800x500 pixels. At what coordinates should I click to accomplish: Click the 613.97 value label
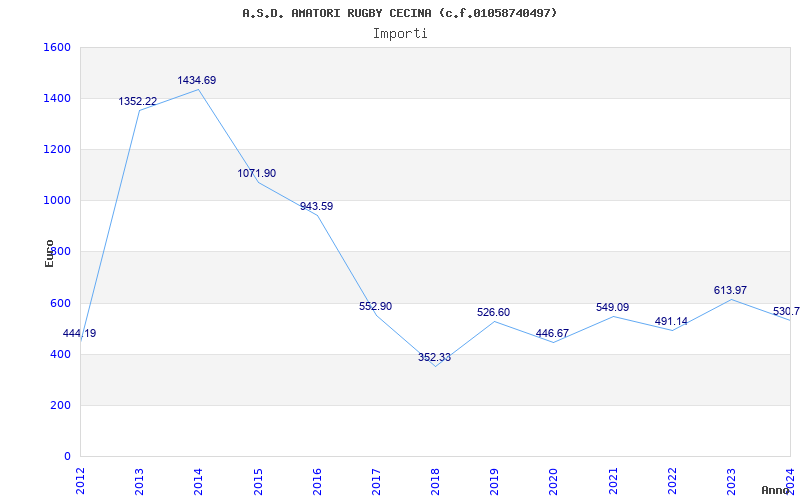[x=730, y=290]
